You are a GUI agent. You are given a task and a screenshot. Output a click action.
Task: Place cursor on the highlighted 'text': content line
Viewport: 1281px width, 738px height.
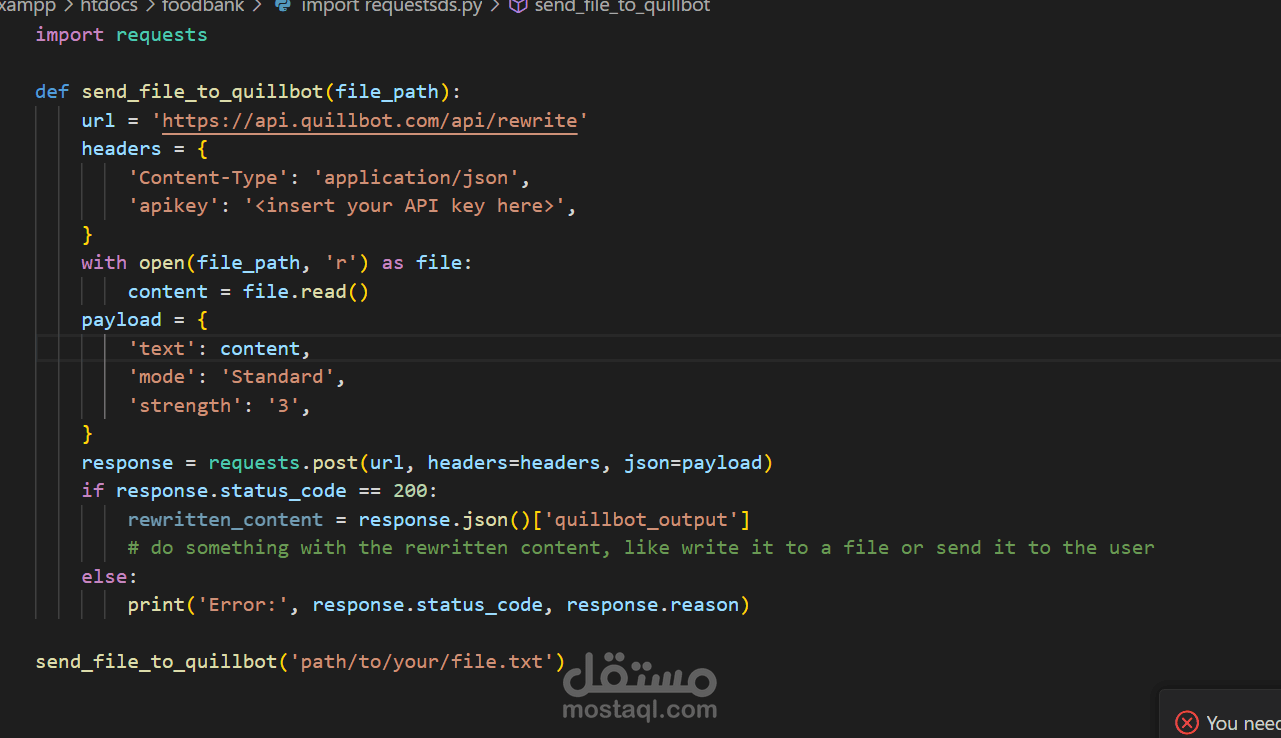[x=218, y=347]
